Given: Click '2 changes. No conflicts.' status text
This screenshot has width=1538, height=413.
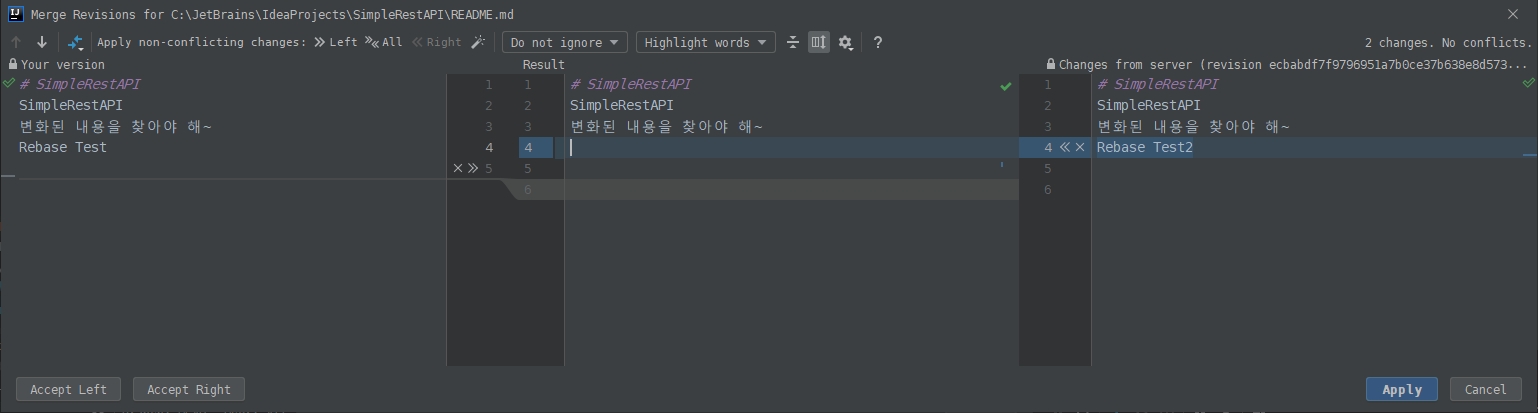Looking at the screenshot, I should (1447, 42).
